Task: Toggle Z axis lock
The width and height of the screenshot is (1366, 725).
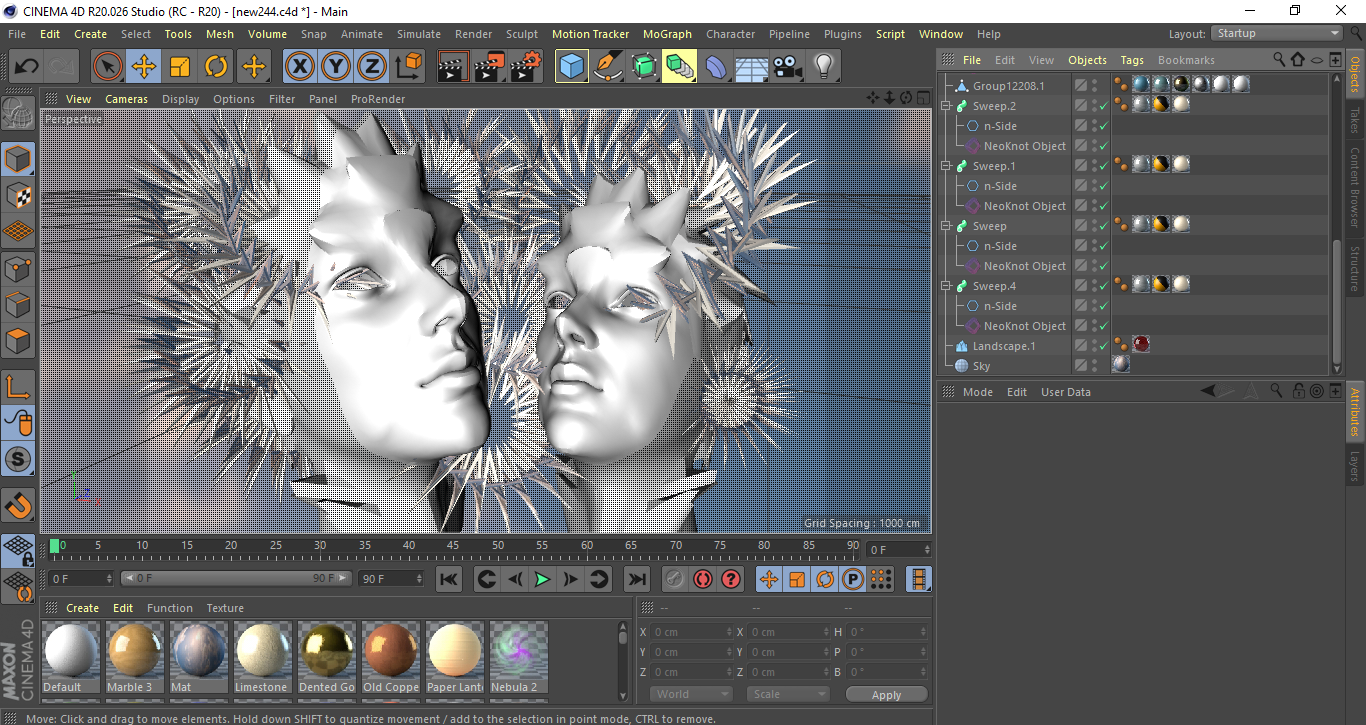Action: pos(372,67)
